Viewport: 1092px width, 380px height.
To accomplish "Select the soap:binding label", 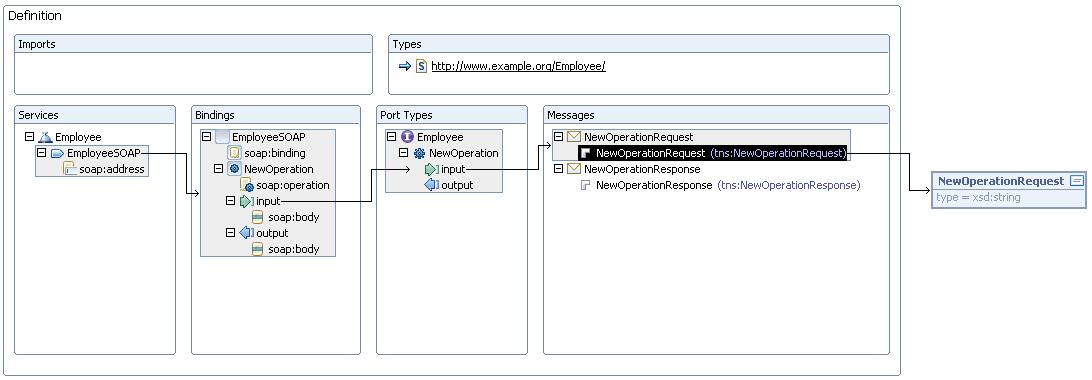I will 274,153.
